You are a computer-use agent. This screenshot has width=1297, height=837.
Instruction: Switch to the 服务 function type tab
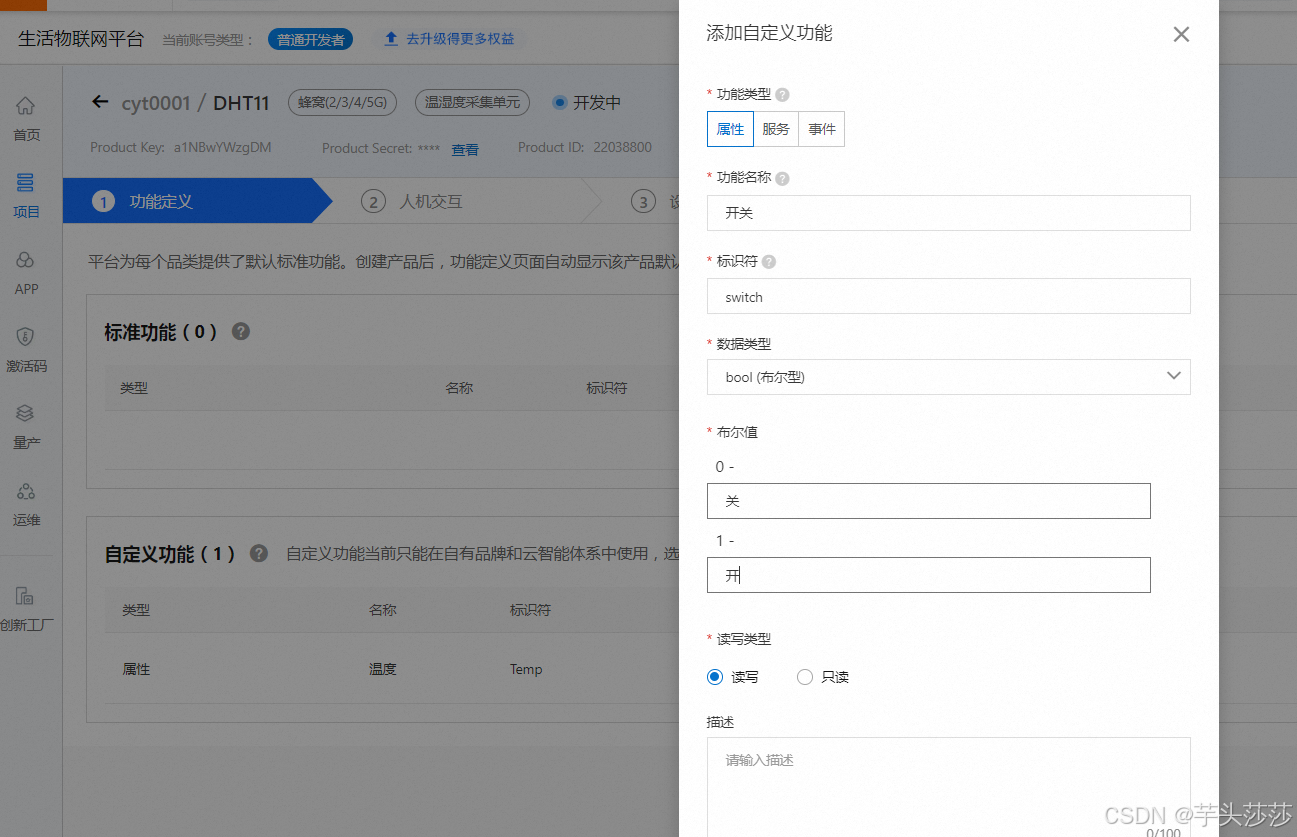point(775,128)
